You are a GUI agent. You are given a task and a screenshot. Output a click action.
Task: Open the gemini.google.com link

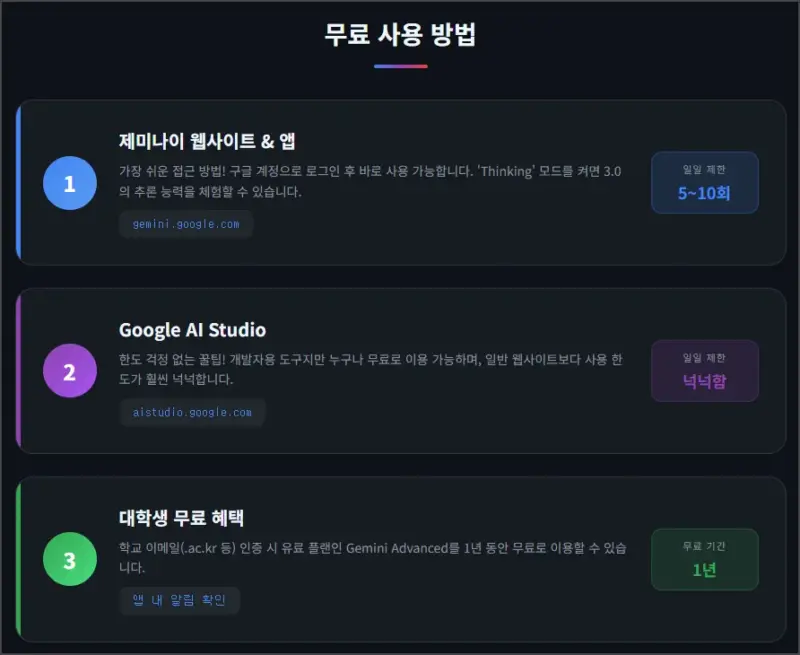(x=186, y=224)
